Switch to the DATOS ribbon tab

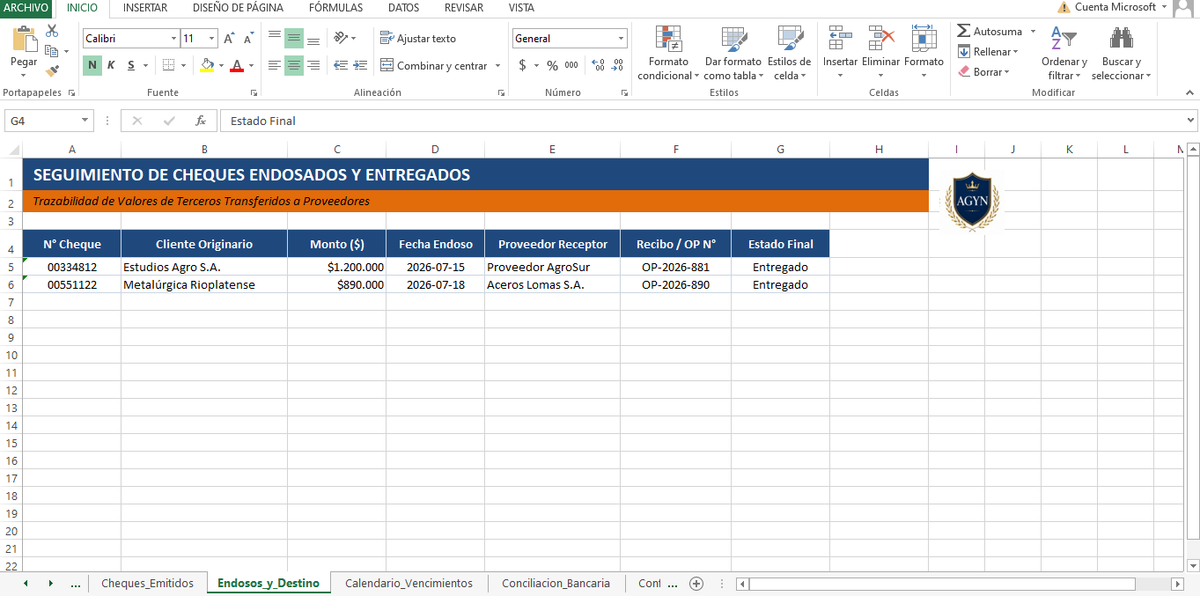(403, 8)
